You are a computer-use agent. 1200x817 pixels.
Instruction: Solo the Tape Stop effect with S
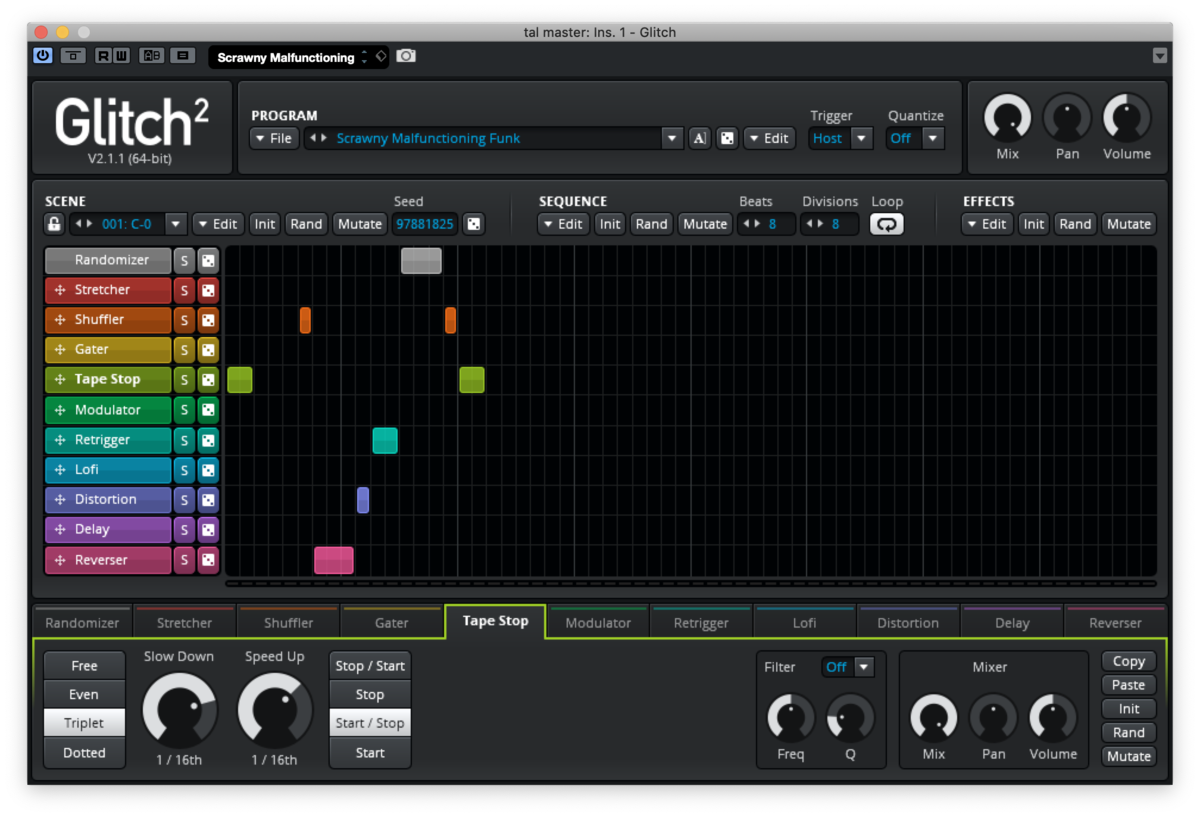[x=184, y=380]
